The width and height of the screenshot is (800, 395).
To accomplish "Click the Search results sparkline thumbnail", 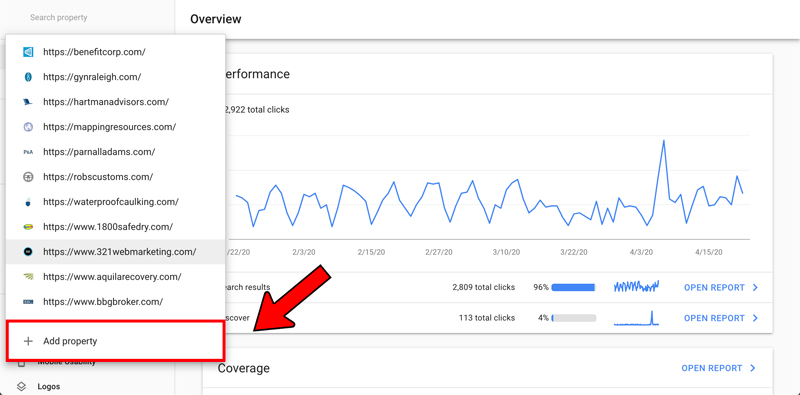I will click(x=636, y=286).
